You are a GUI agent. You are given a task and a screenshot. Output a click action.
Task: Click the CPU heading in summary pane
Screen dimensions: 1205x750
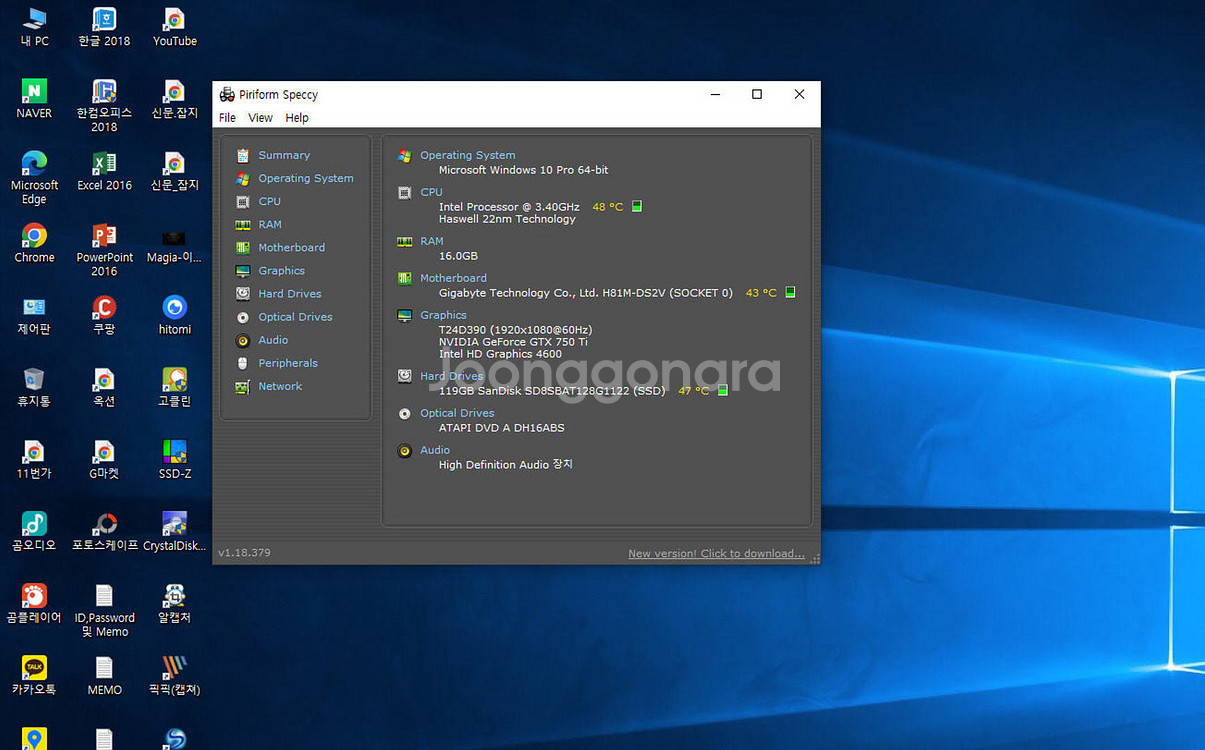pyautogui.click(x=431, y=192)
